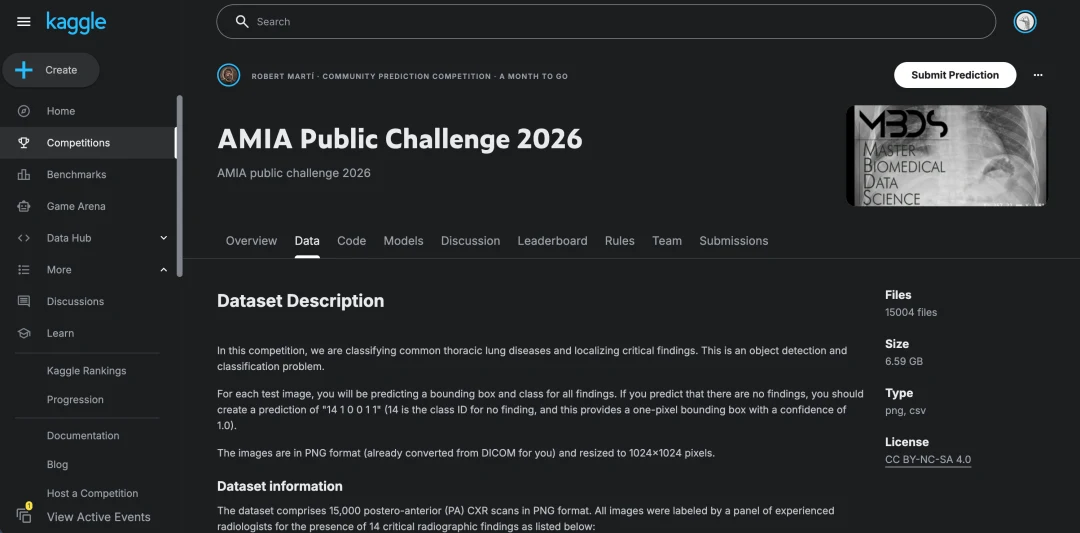The image size is (1080, 533).
Task: Open the Leaderboard tab
Action: pyautogui.click(x=552, y=241)
